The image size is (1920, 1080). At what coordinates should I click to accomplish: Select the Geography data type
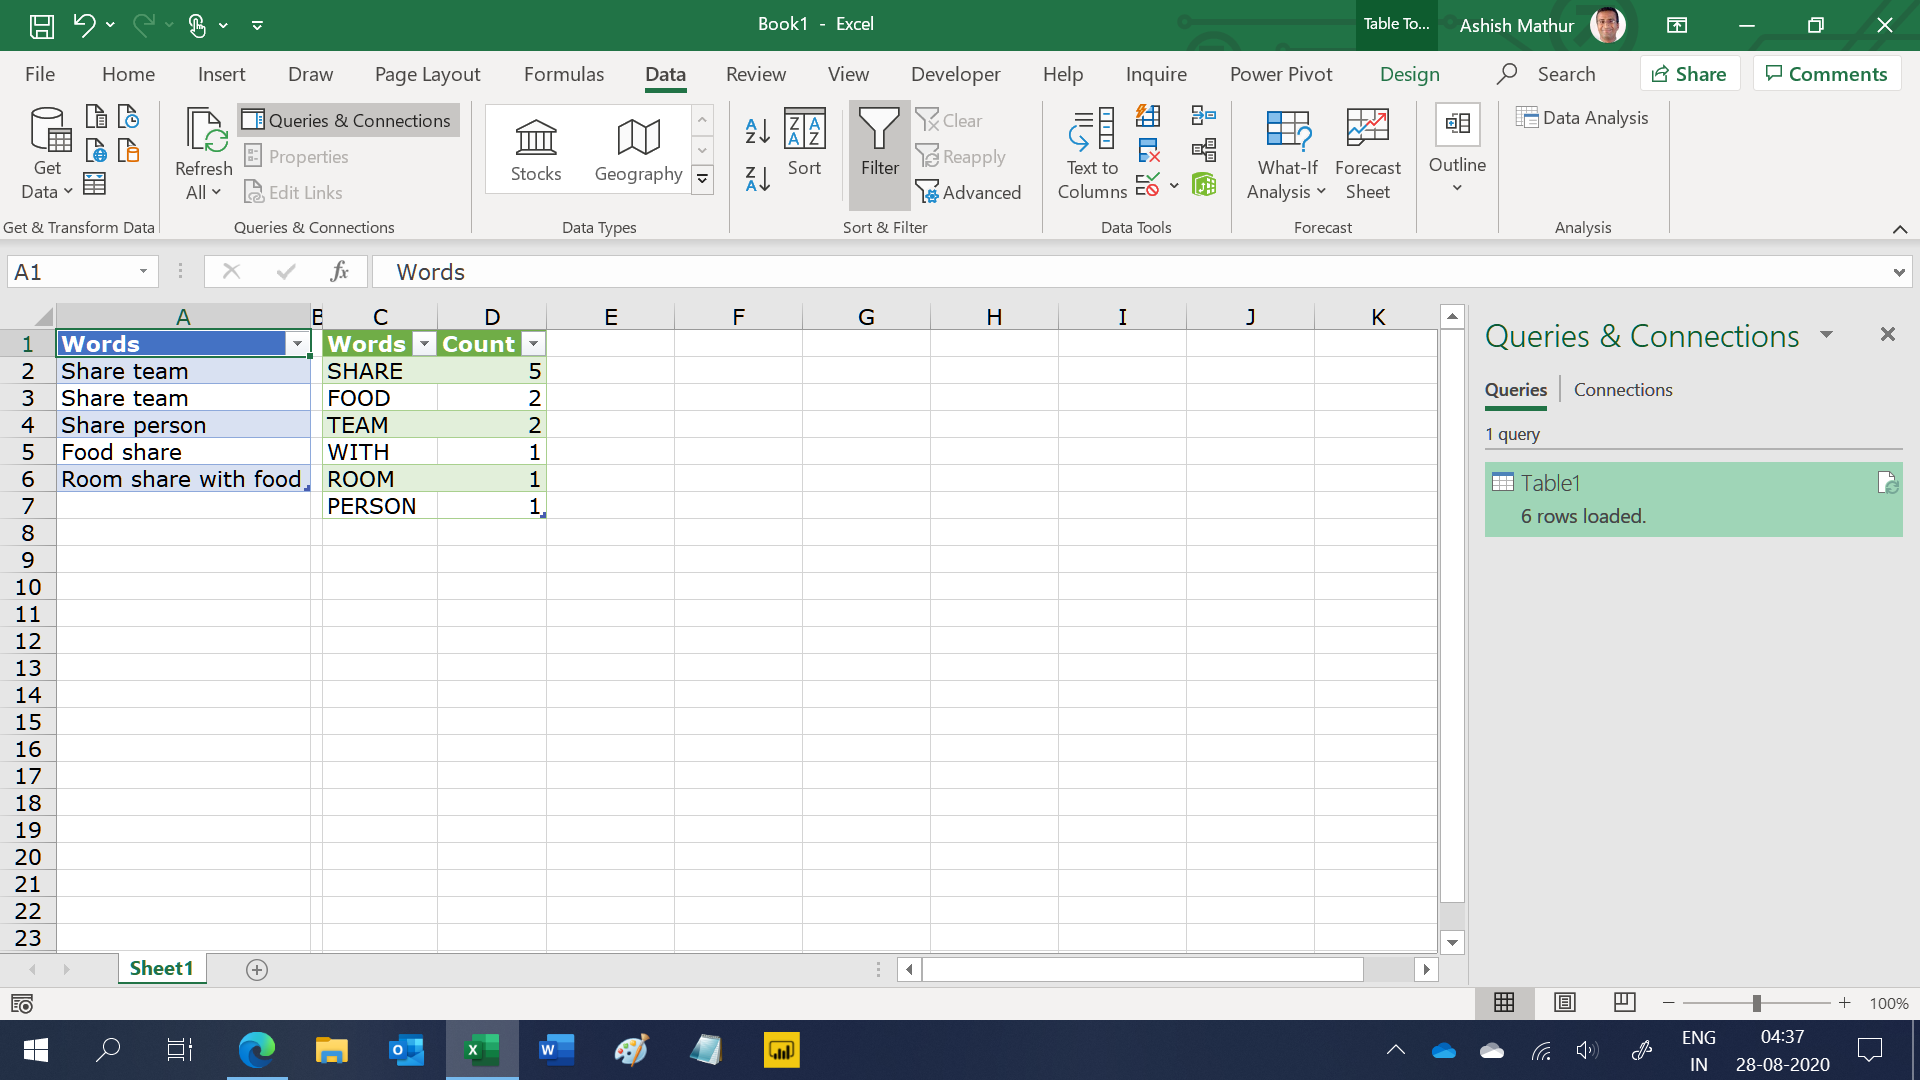pos(638,150)
